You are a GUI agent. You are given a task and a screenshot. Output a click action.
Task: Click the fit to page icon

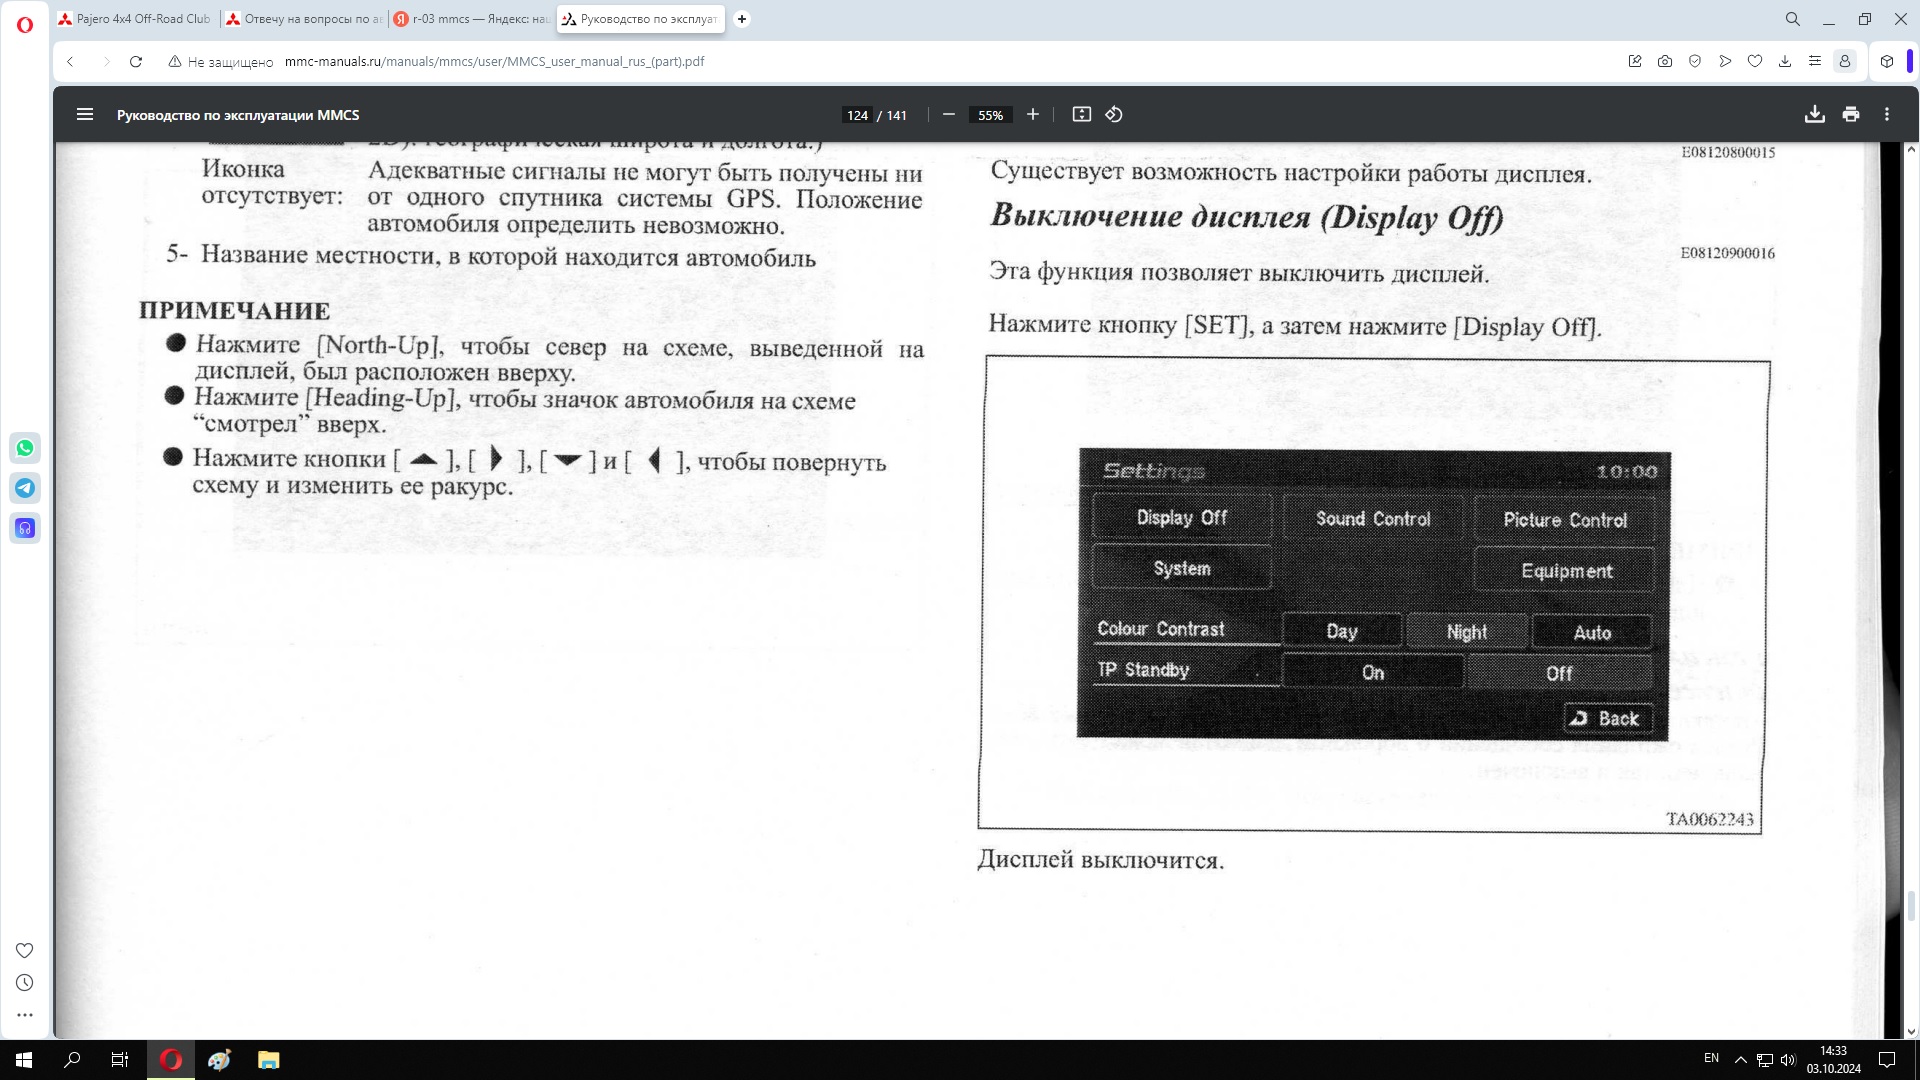(1081, 115)
